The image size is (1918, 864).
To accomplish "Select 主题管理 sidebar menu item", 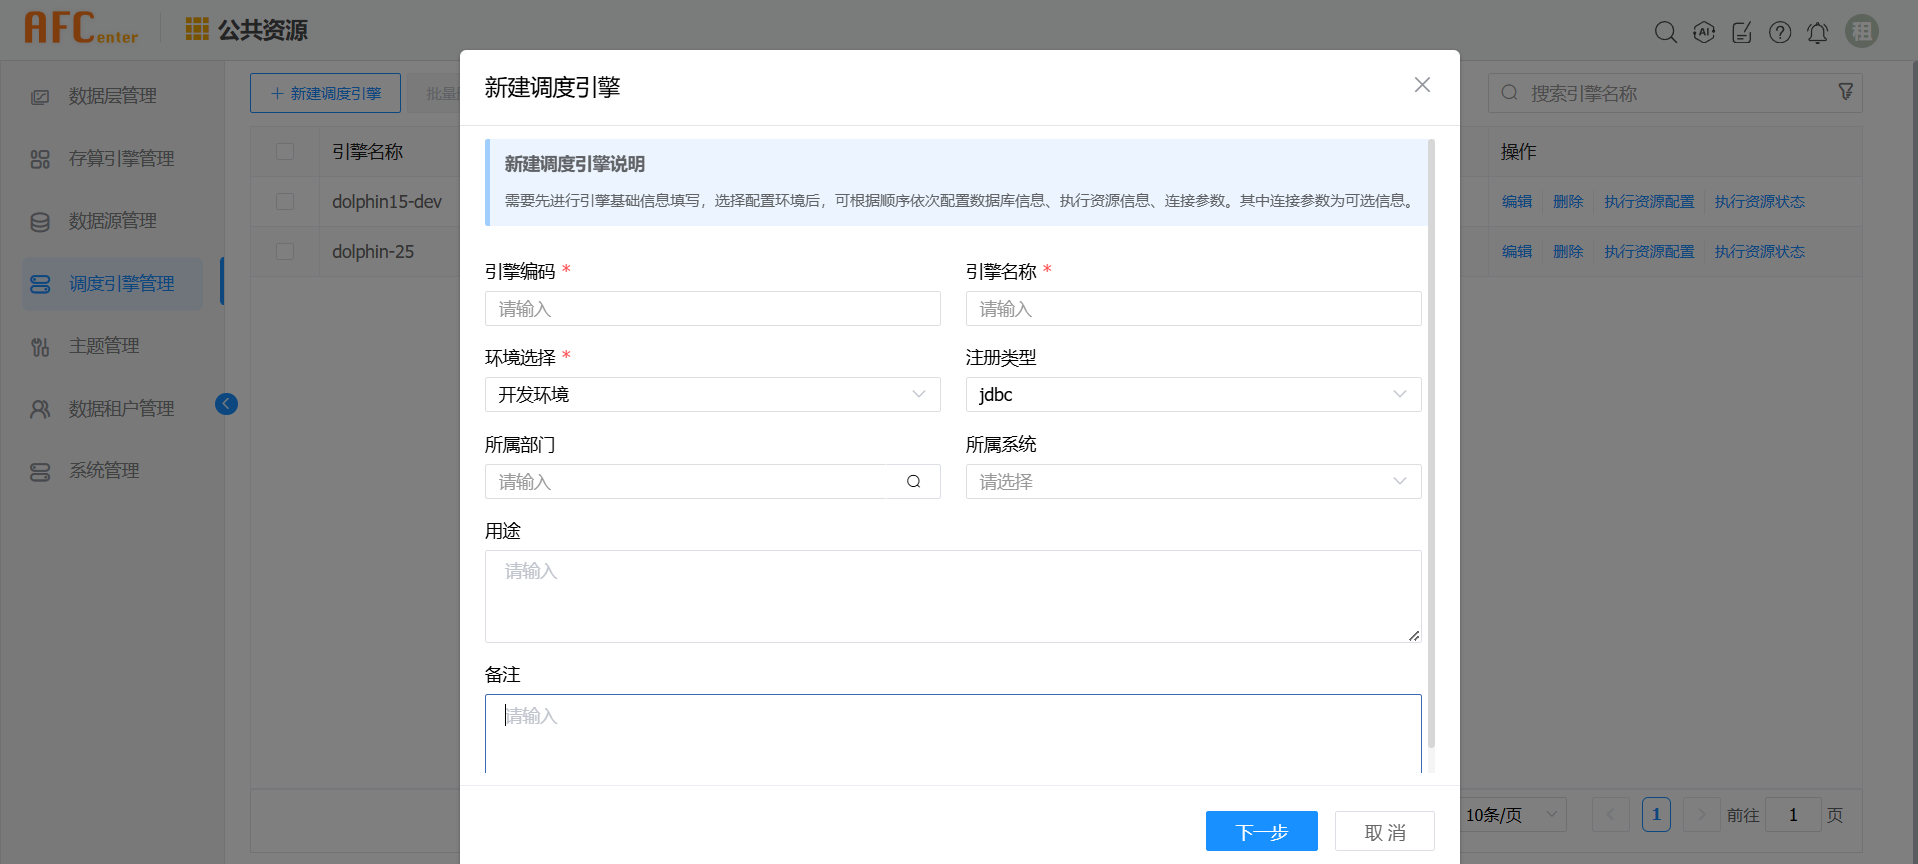I will pos(104,346).
